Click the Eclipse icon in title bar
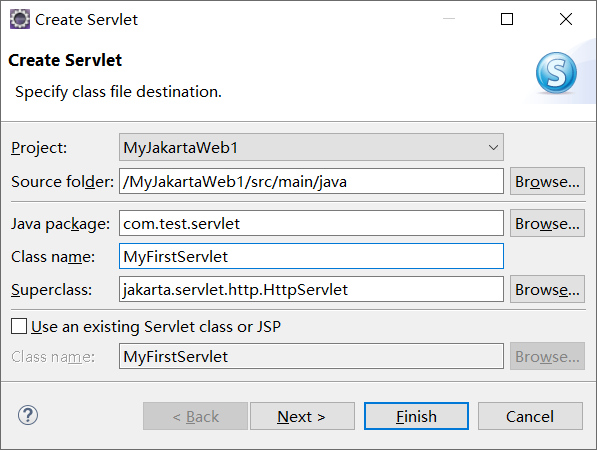 click(19, 19)
